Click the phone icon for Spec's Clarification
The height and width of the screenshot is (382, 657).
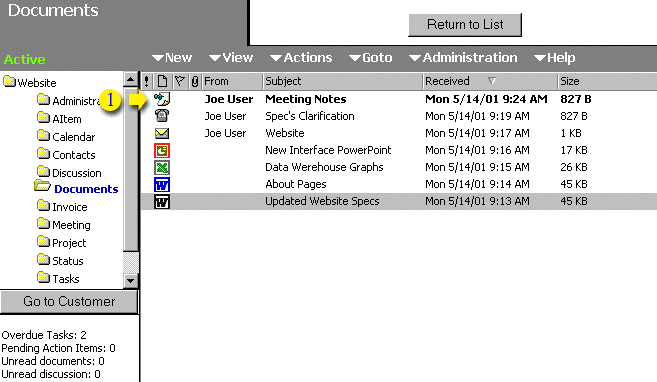click(x=162, y=116)
